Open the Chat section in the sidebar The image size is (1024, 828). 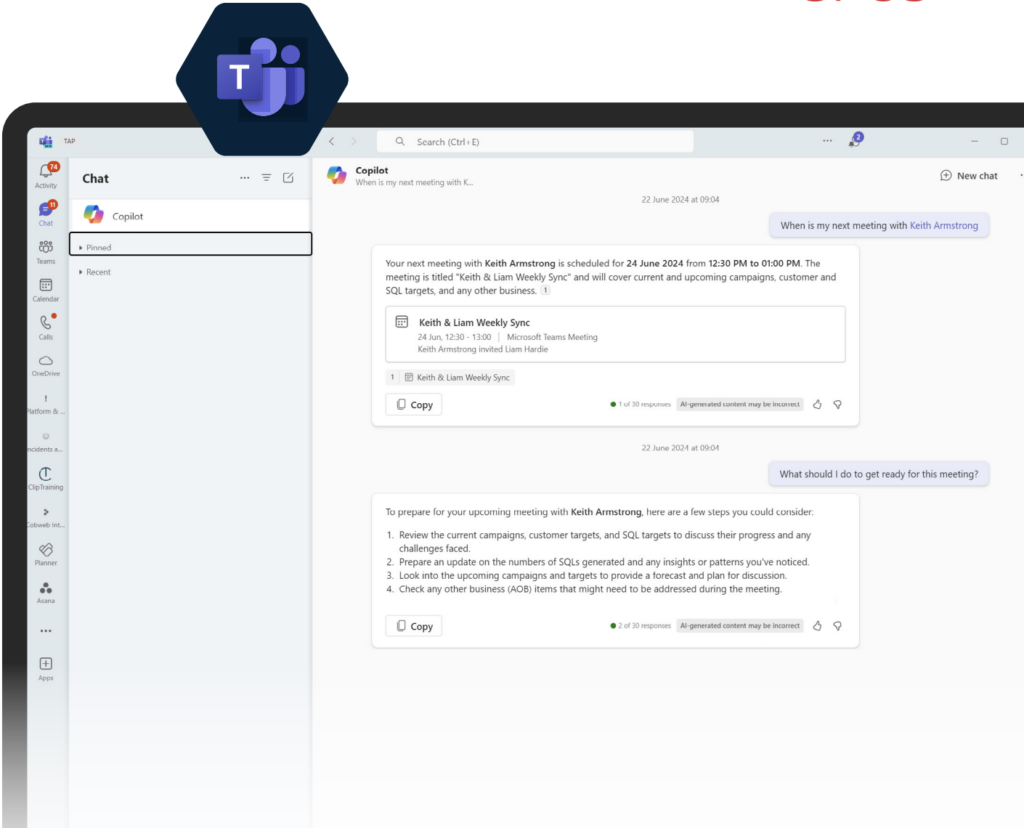coord(46,214)
